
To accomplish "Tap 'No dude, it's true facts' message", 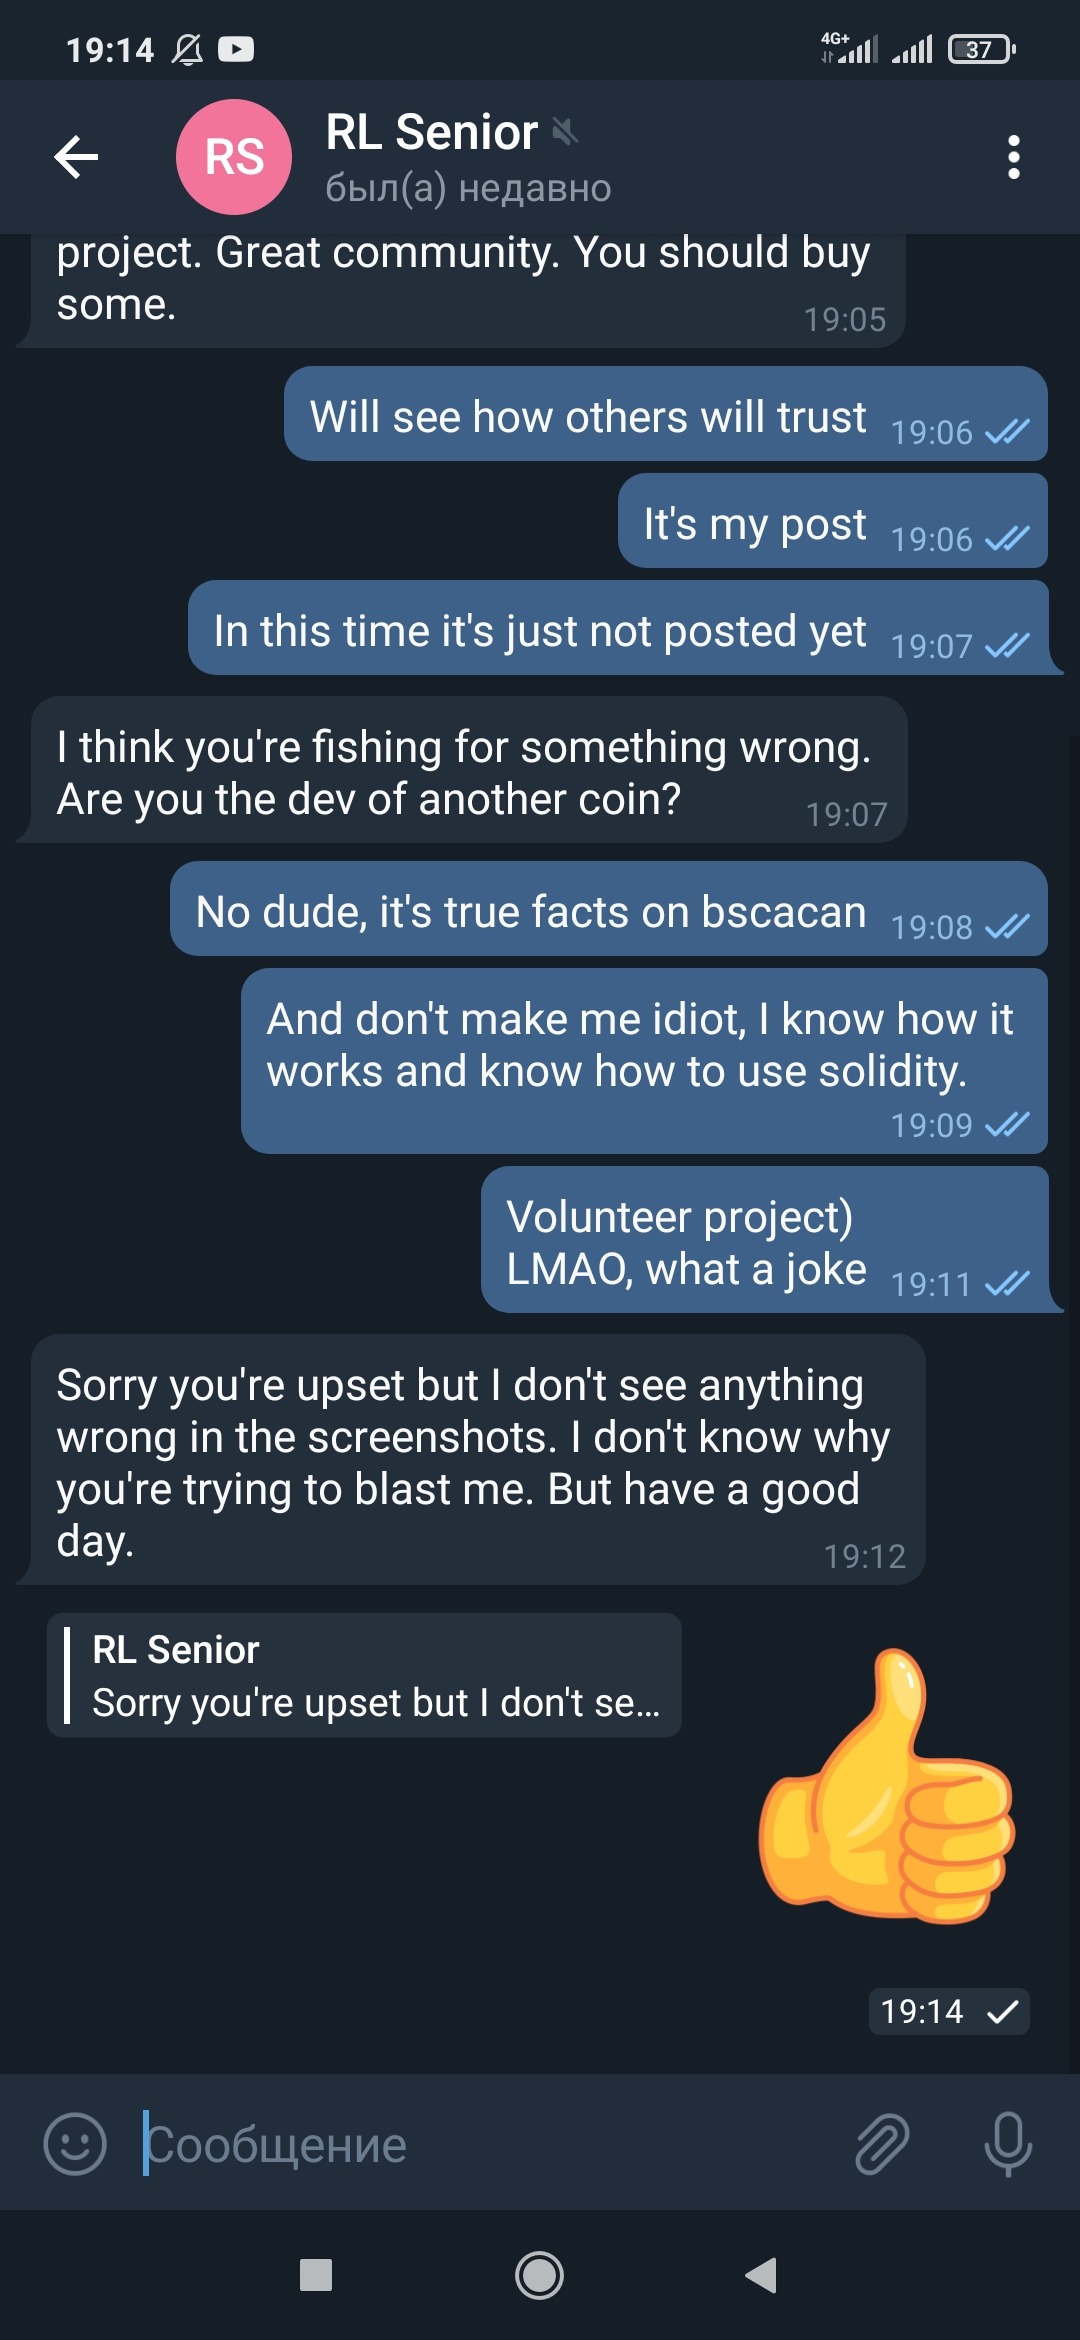I will tap(608, 910).
